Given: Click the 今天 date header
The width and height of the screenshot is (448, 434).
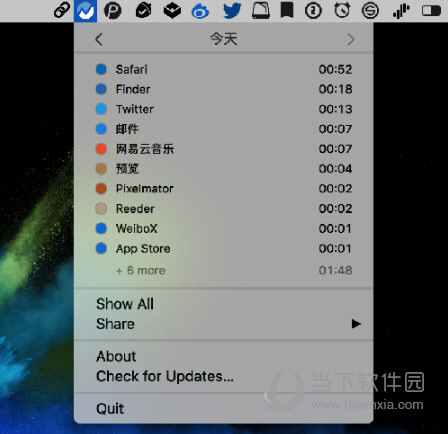Looking at the screenshot, I should point(224,39).
